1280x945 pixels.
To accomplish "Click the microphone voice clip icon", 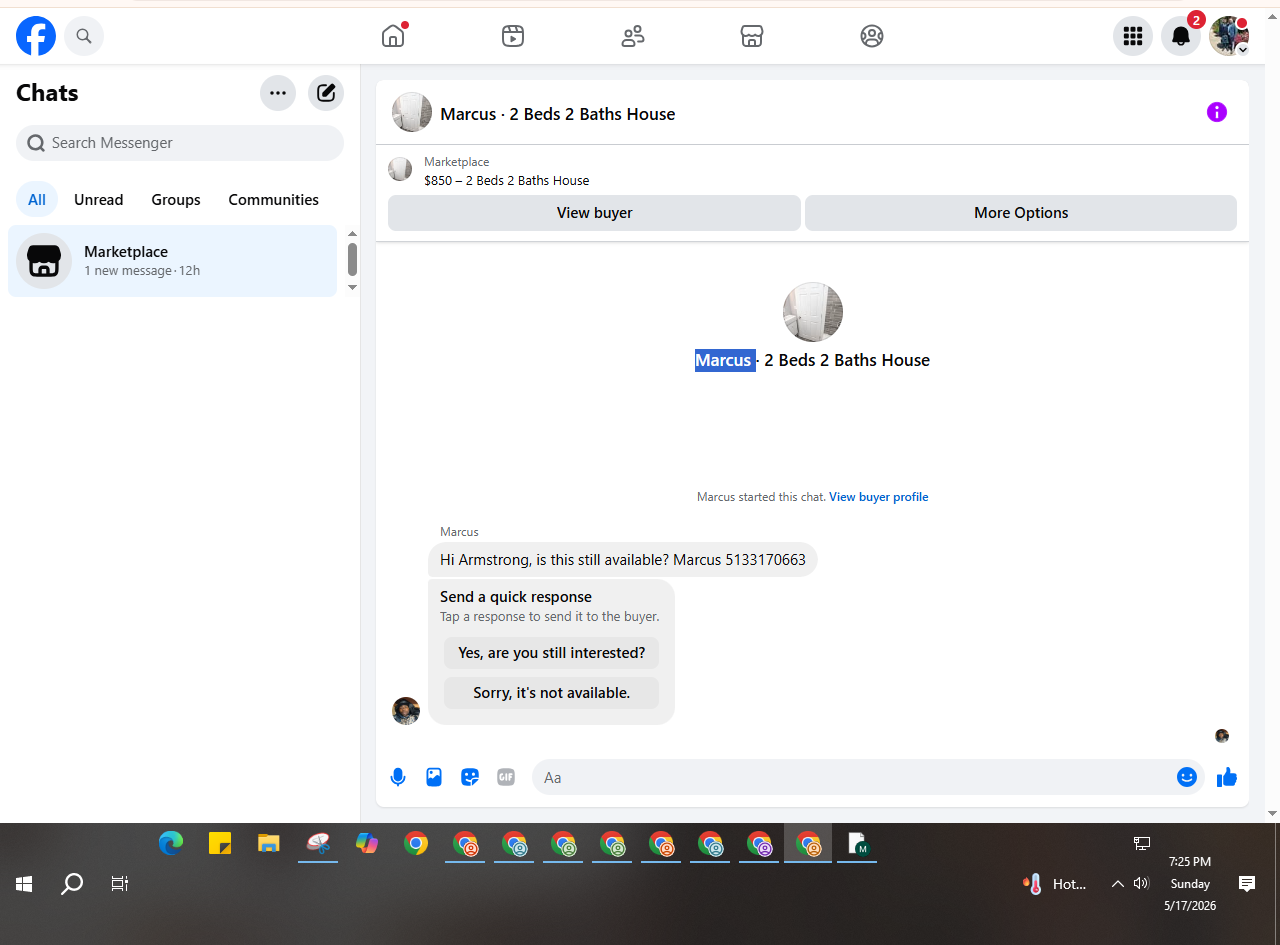I will tap(398, 777).
